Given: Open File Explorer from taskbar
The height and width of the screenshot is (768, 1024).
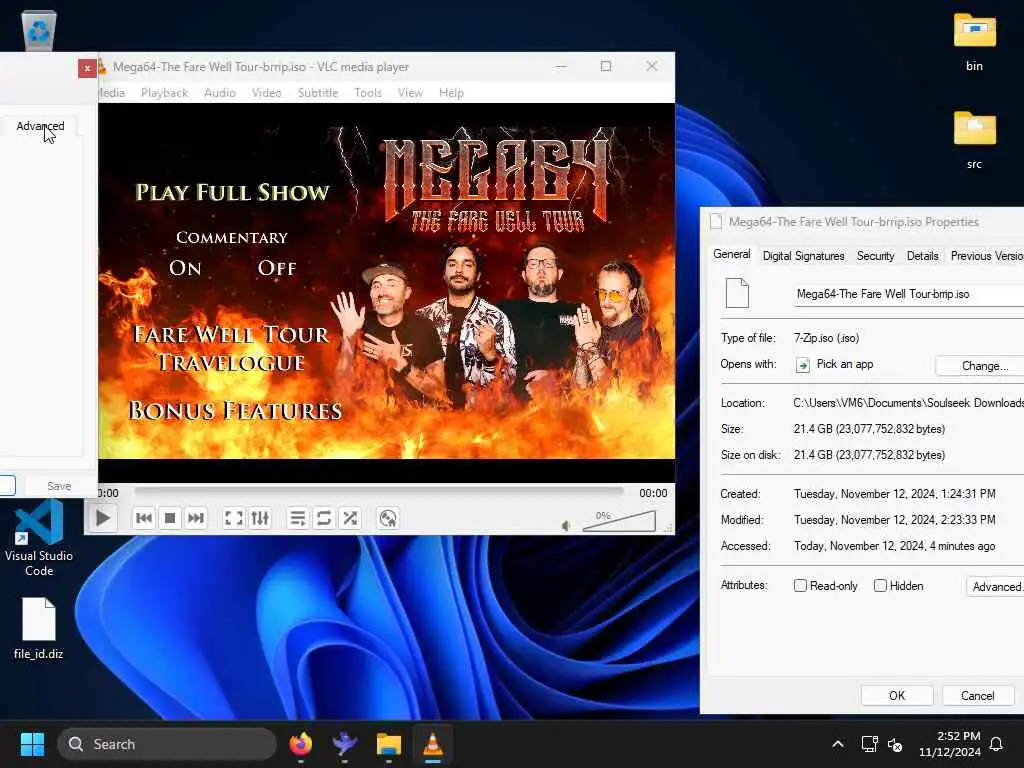Looking at the screenshot, I should (389, 744).
